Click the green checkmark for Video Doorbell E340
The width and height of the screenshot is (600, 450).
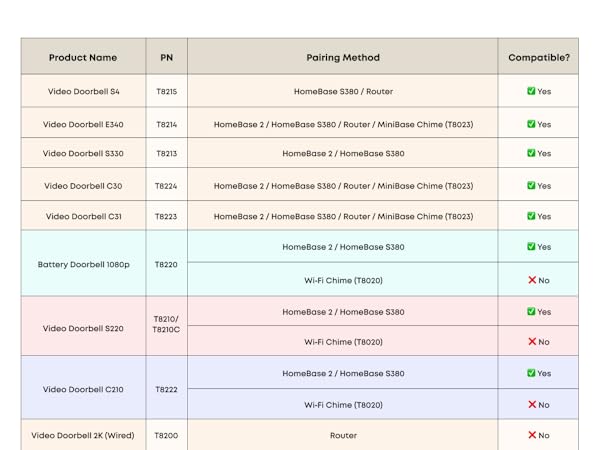[x=531, y=124]
